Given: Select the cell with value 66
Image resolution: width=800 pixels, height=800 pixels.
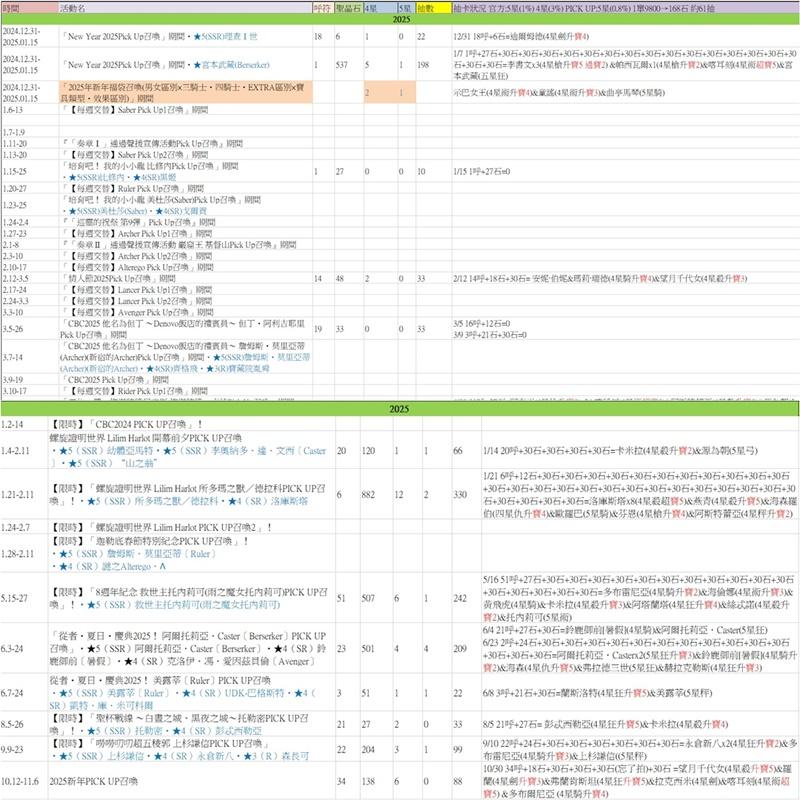Looking at the screenshot, I should tap(466, 451).
